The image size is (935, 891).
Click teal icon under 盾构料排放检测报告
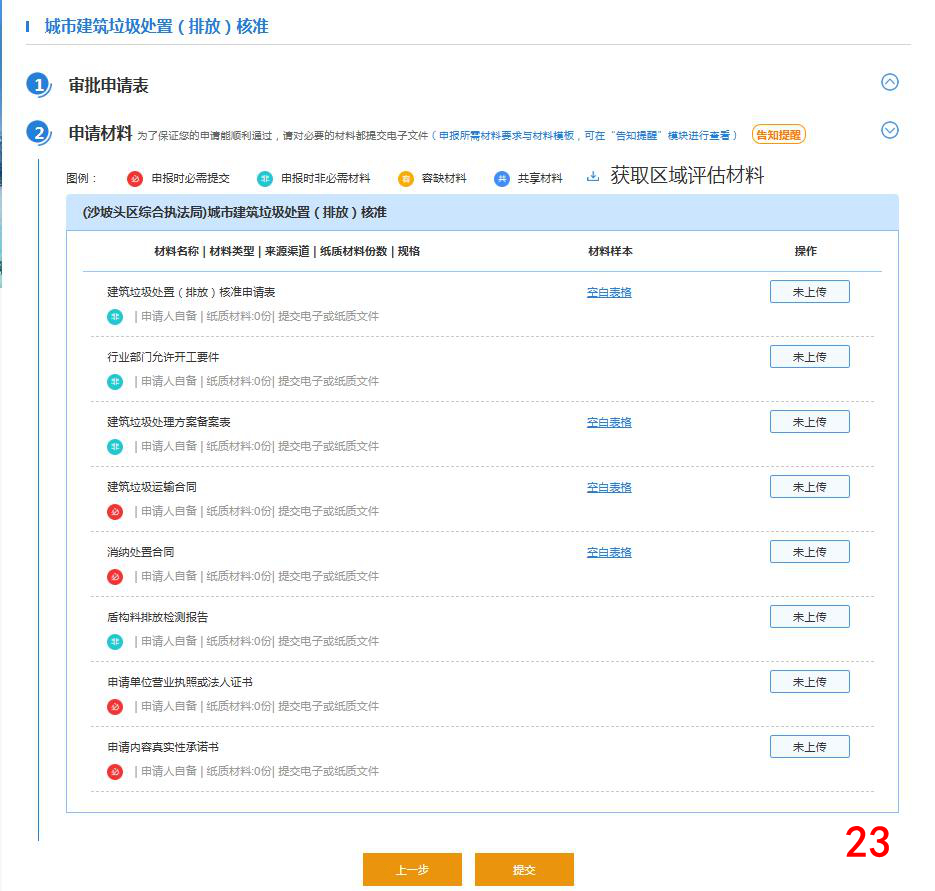[x=115, y=642]
